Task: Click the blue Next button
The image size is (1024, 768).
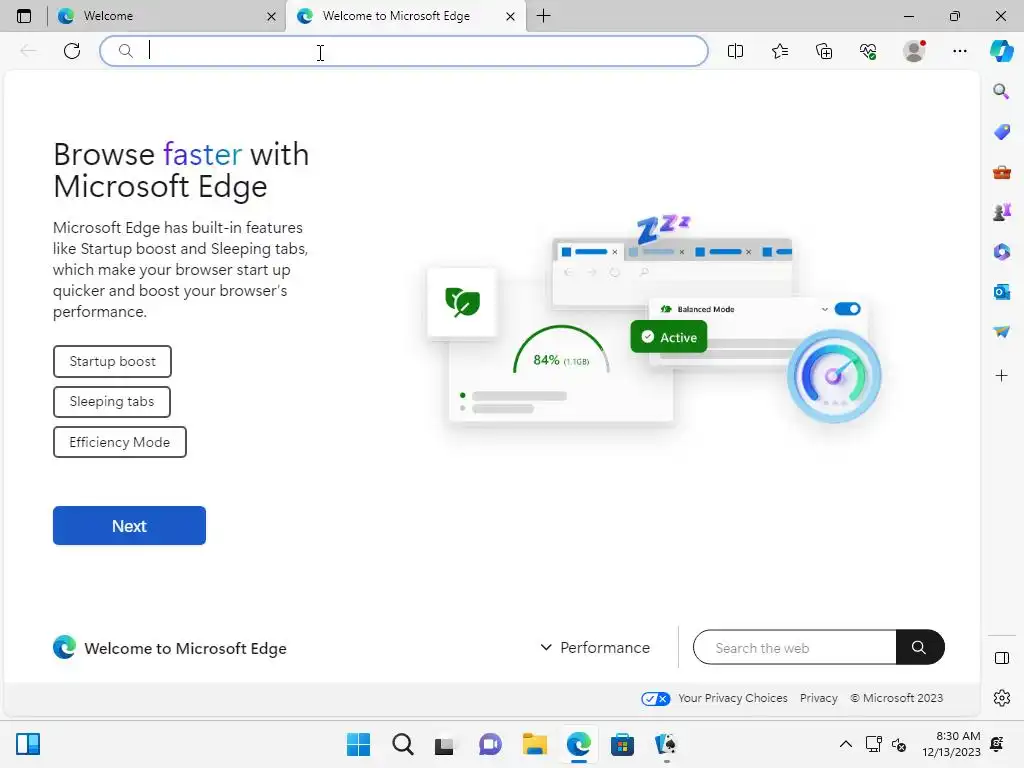Action: (129, 526)
